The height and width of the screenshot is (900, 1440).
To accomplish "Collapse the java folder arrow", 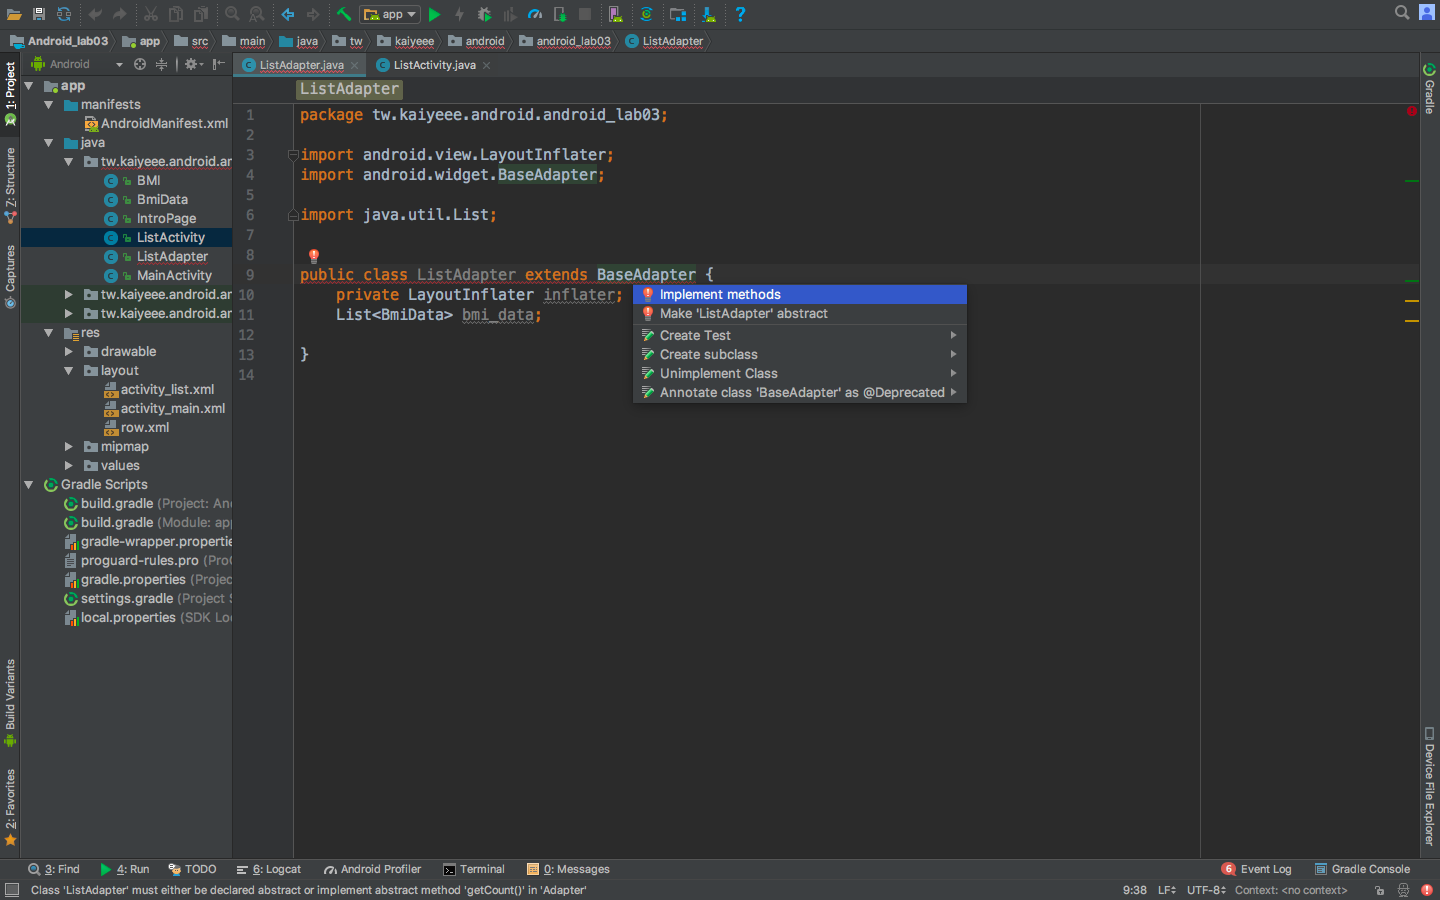I will click(48, 143).
